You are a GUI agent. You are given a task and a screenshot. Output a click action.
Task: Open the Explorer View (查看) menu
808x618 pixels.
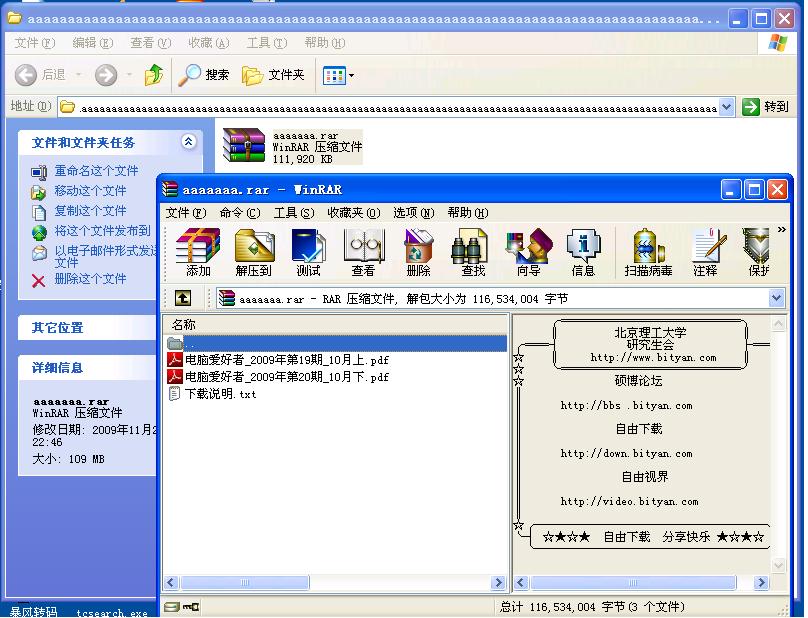coord(150,43)
